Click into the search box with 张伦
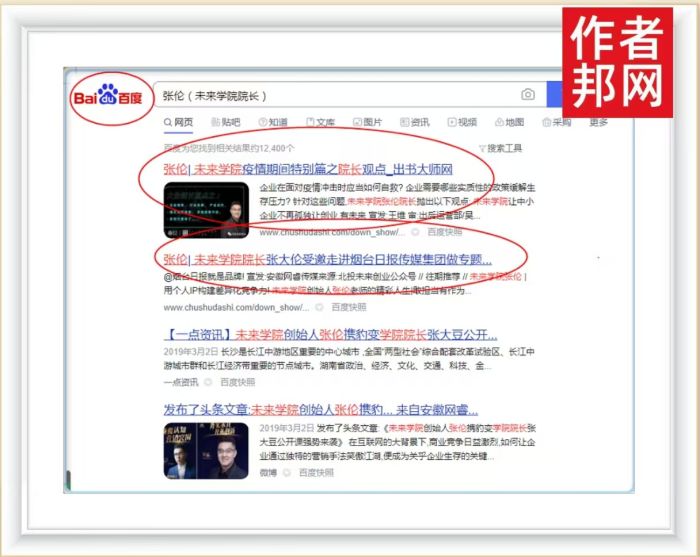The height and width of the screenshot is (557, 700). [330, 95]
